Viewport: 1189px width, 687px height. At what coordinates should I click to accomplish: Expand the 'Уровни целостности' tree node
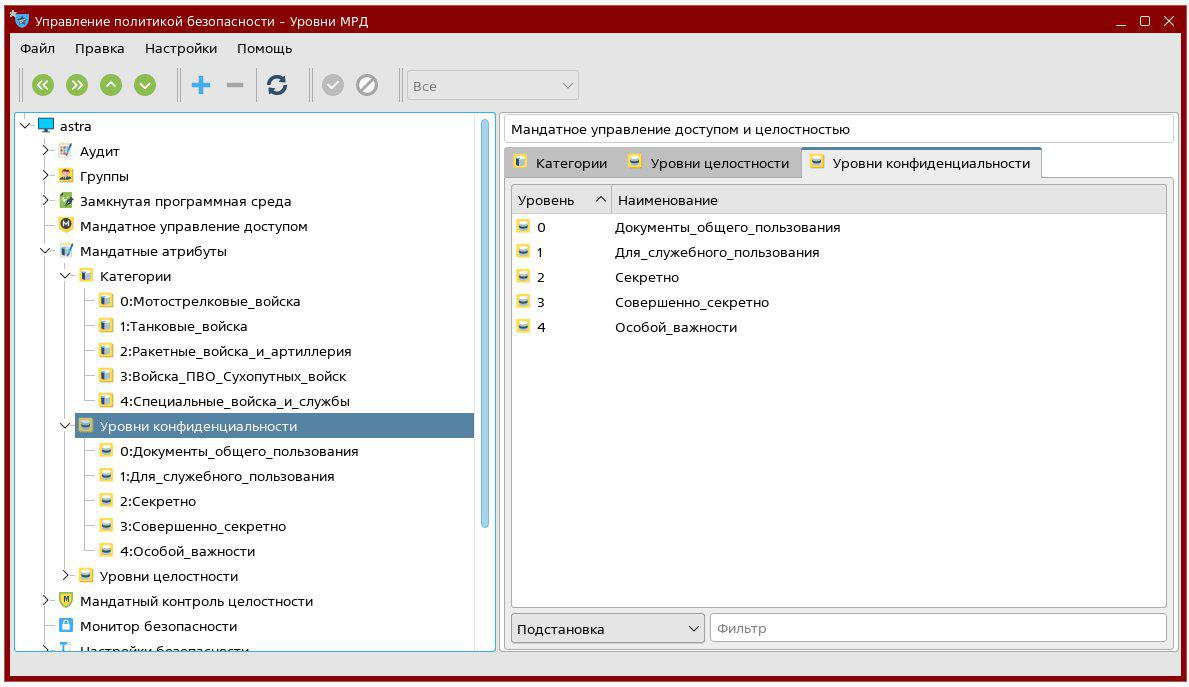point(66,576)
